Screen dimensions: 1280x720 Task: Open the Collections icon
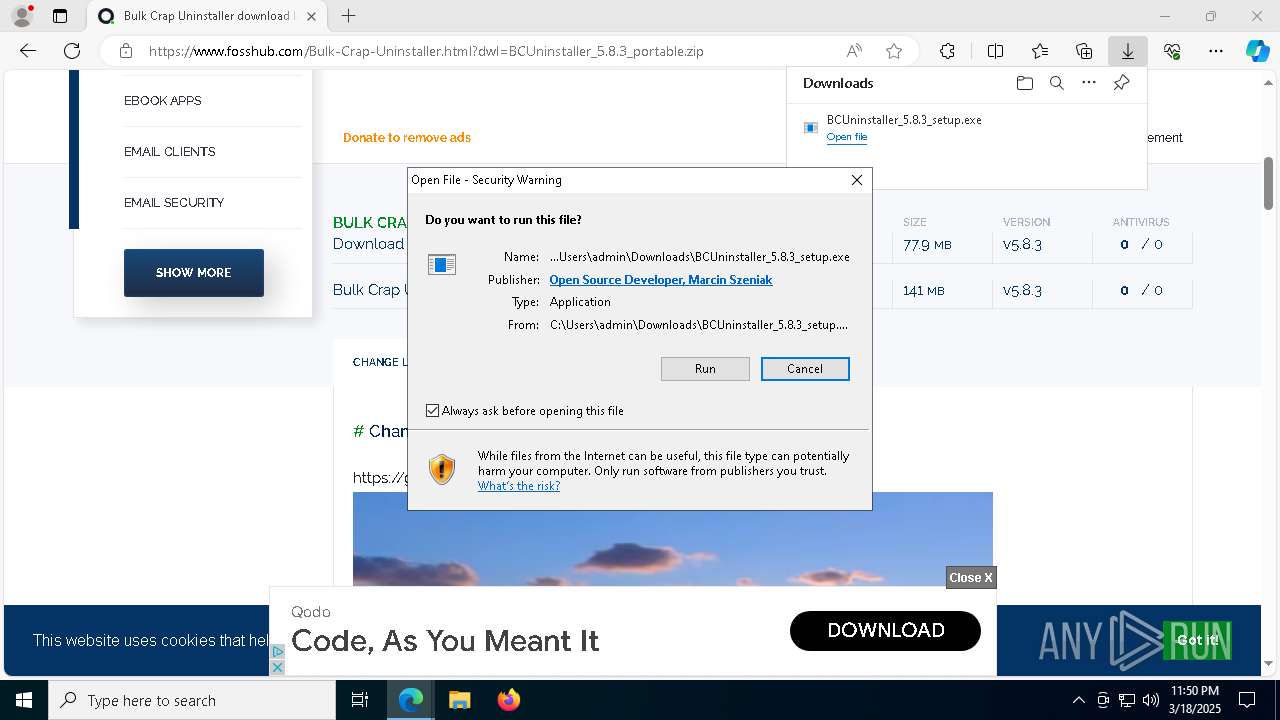pyautogui.click(x=1084, y=51)
